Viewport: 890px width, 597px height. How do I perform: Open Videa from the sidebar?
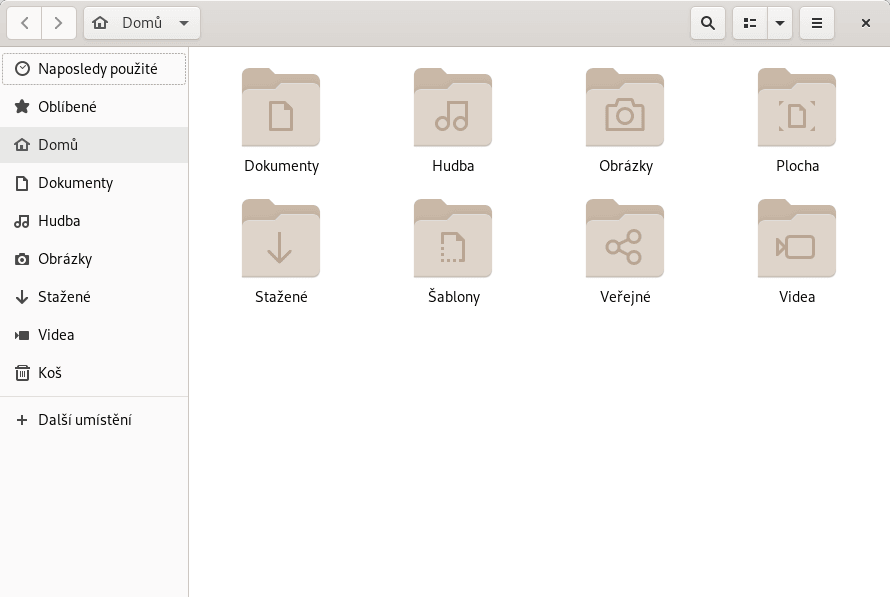[94, 335]
